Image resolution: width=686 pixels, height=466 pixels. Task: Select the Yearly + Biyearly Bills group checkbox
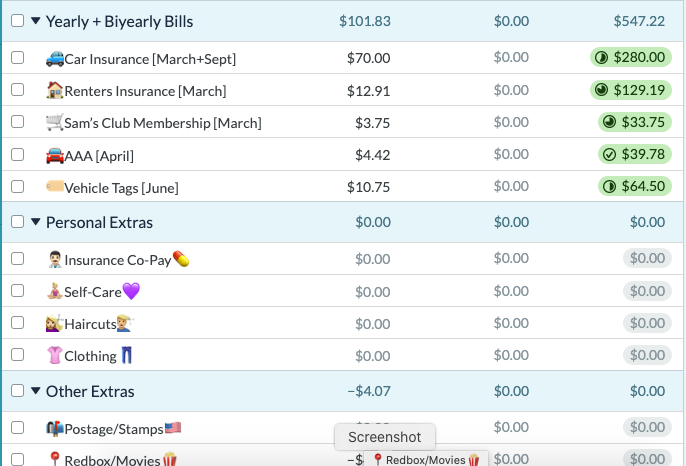point(18,21)
